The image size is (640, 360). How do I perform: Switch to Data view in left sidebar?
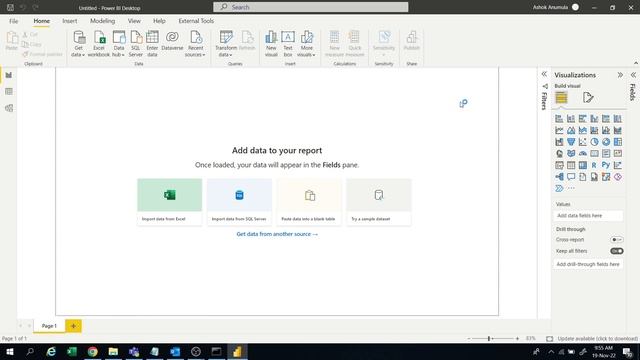[x=9, y=92]
